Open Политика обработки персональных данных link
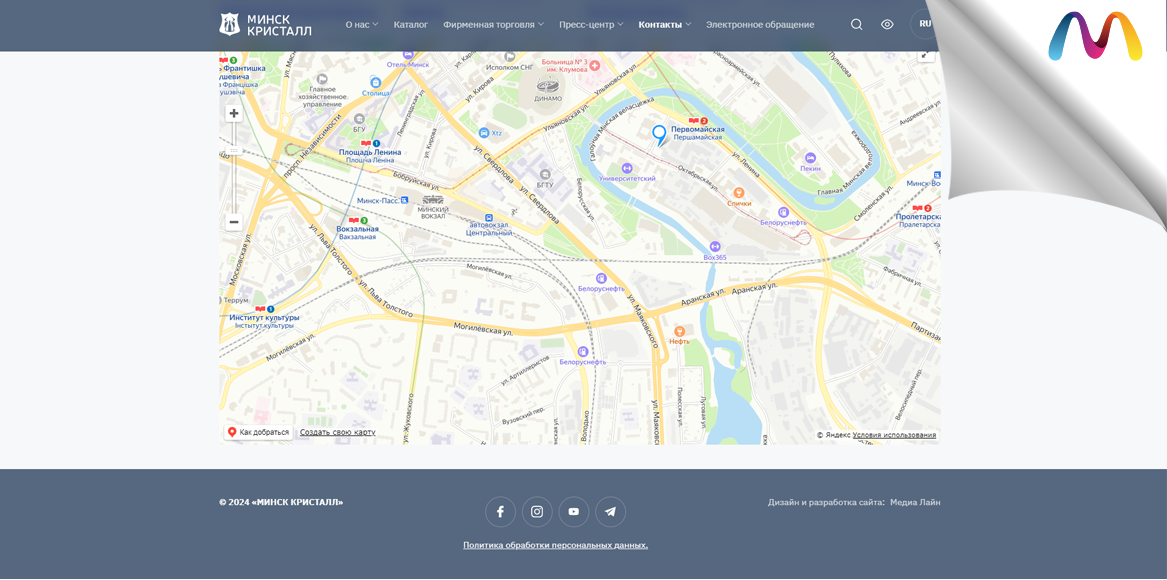 [555, 545]
